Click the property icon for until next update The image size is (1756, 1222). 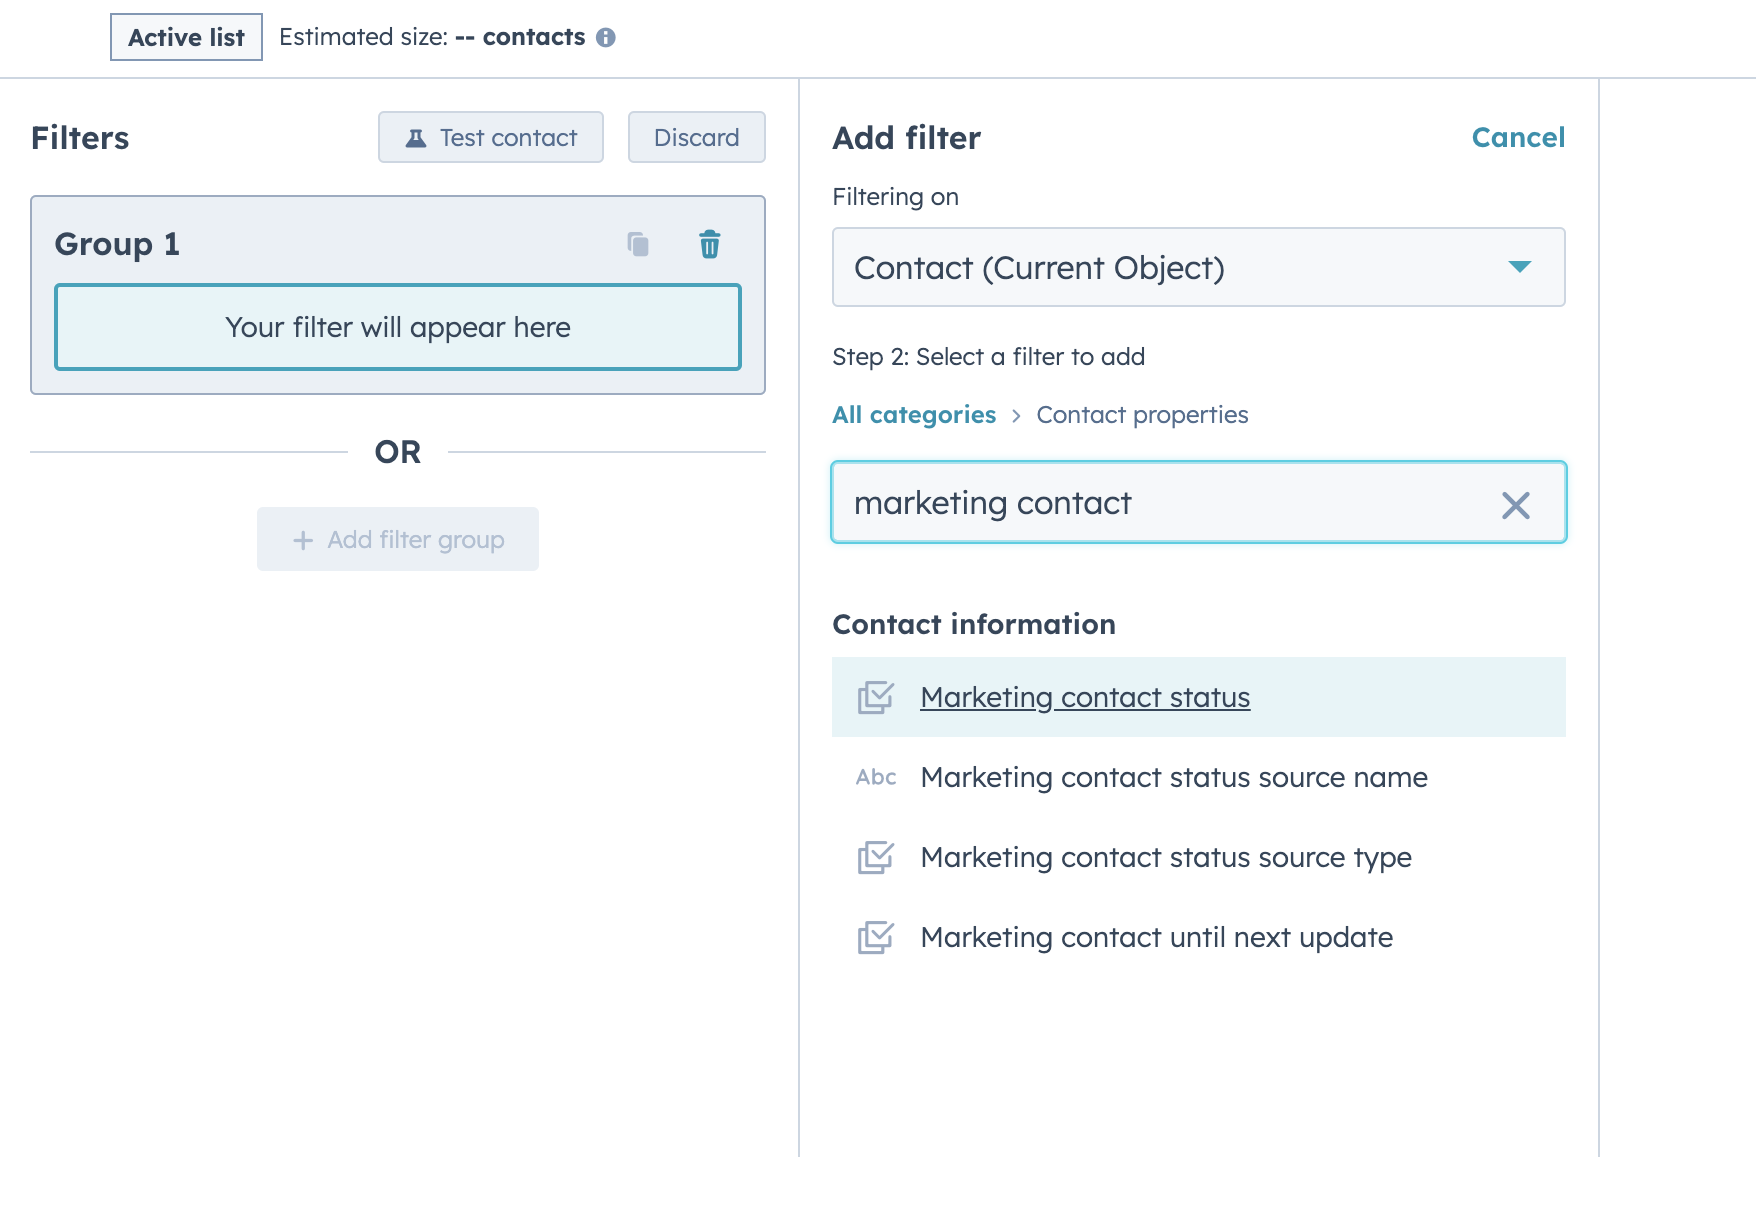click(x=876, y=938)
